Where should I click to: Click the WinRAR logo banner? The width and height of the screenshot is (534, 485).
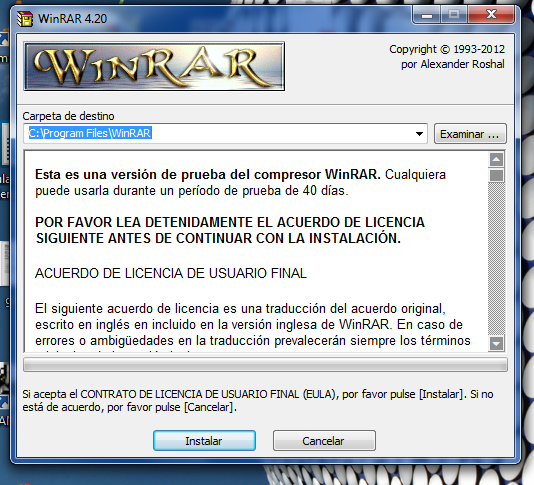[x=154, y=66]
